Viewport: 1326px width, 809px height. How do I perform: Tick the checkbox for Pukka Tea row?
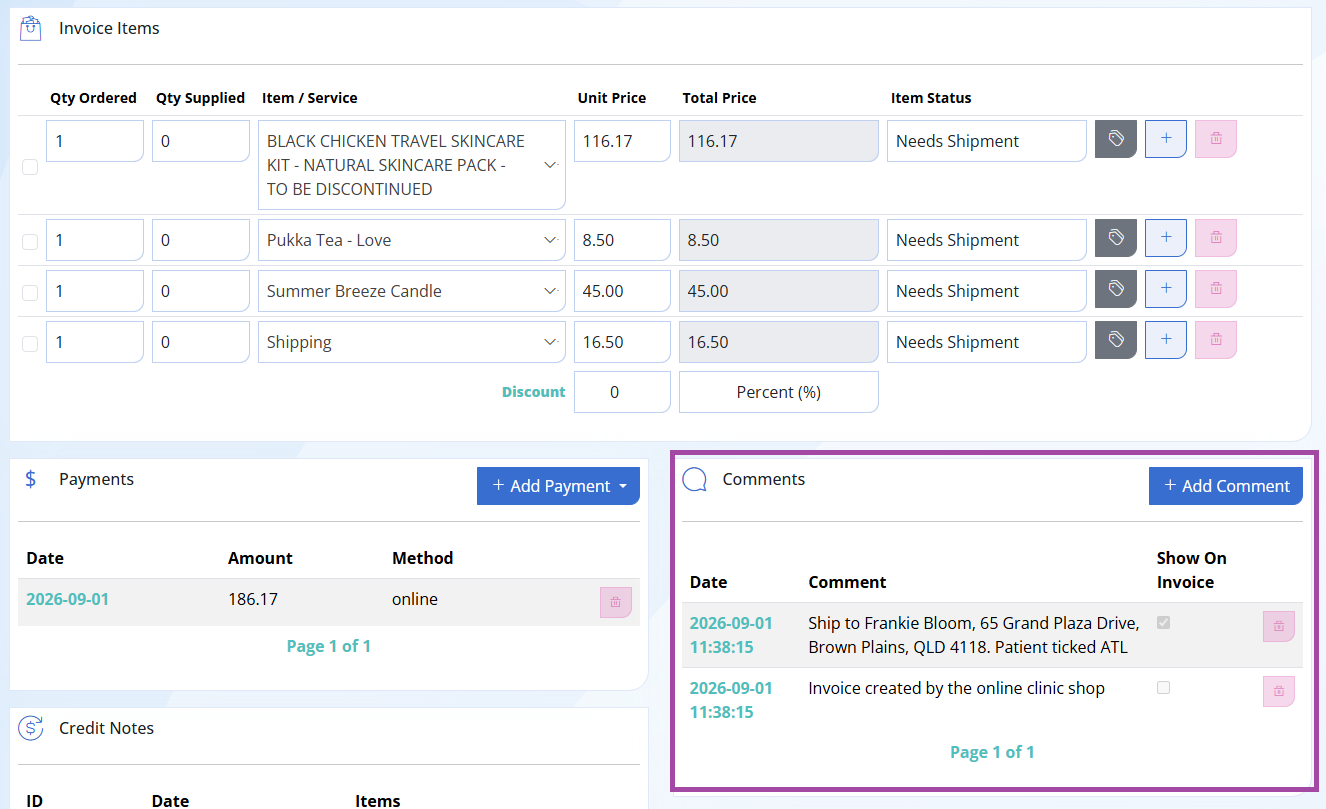pos(30,242)
